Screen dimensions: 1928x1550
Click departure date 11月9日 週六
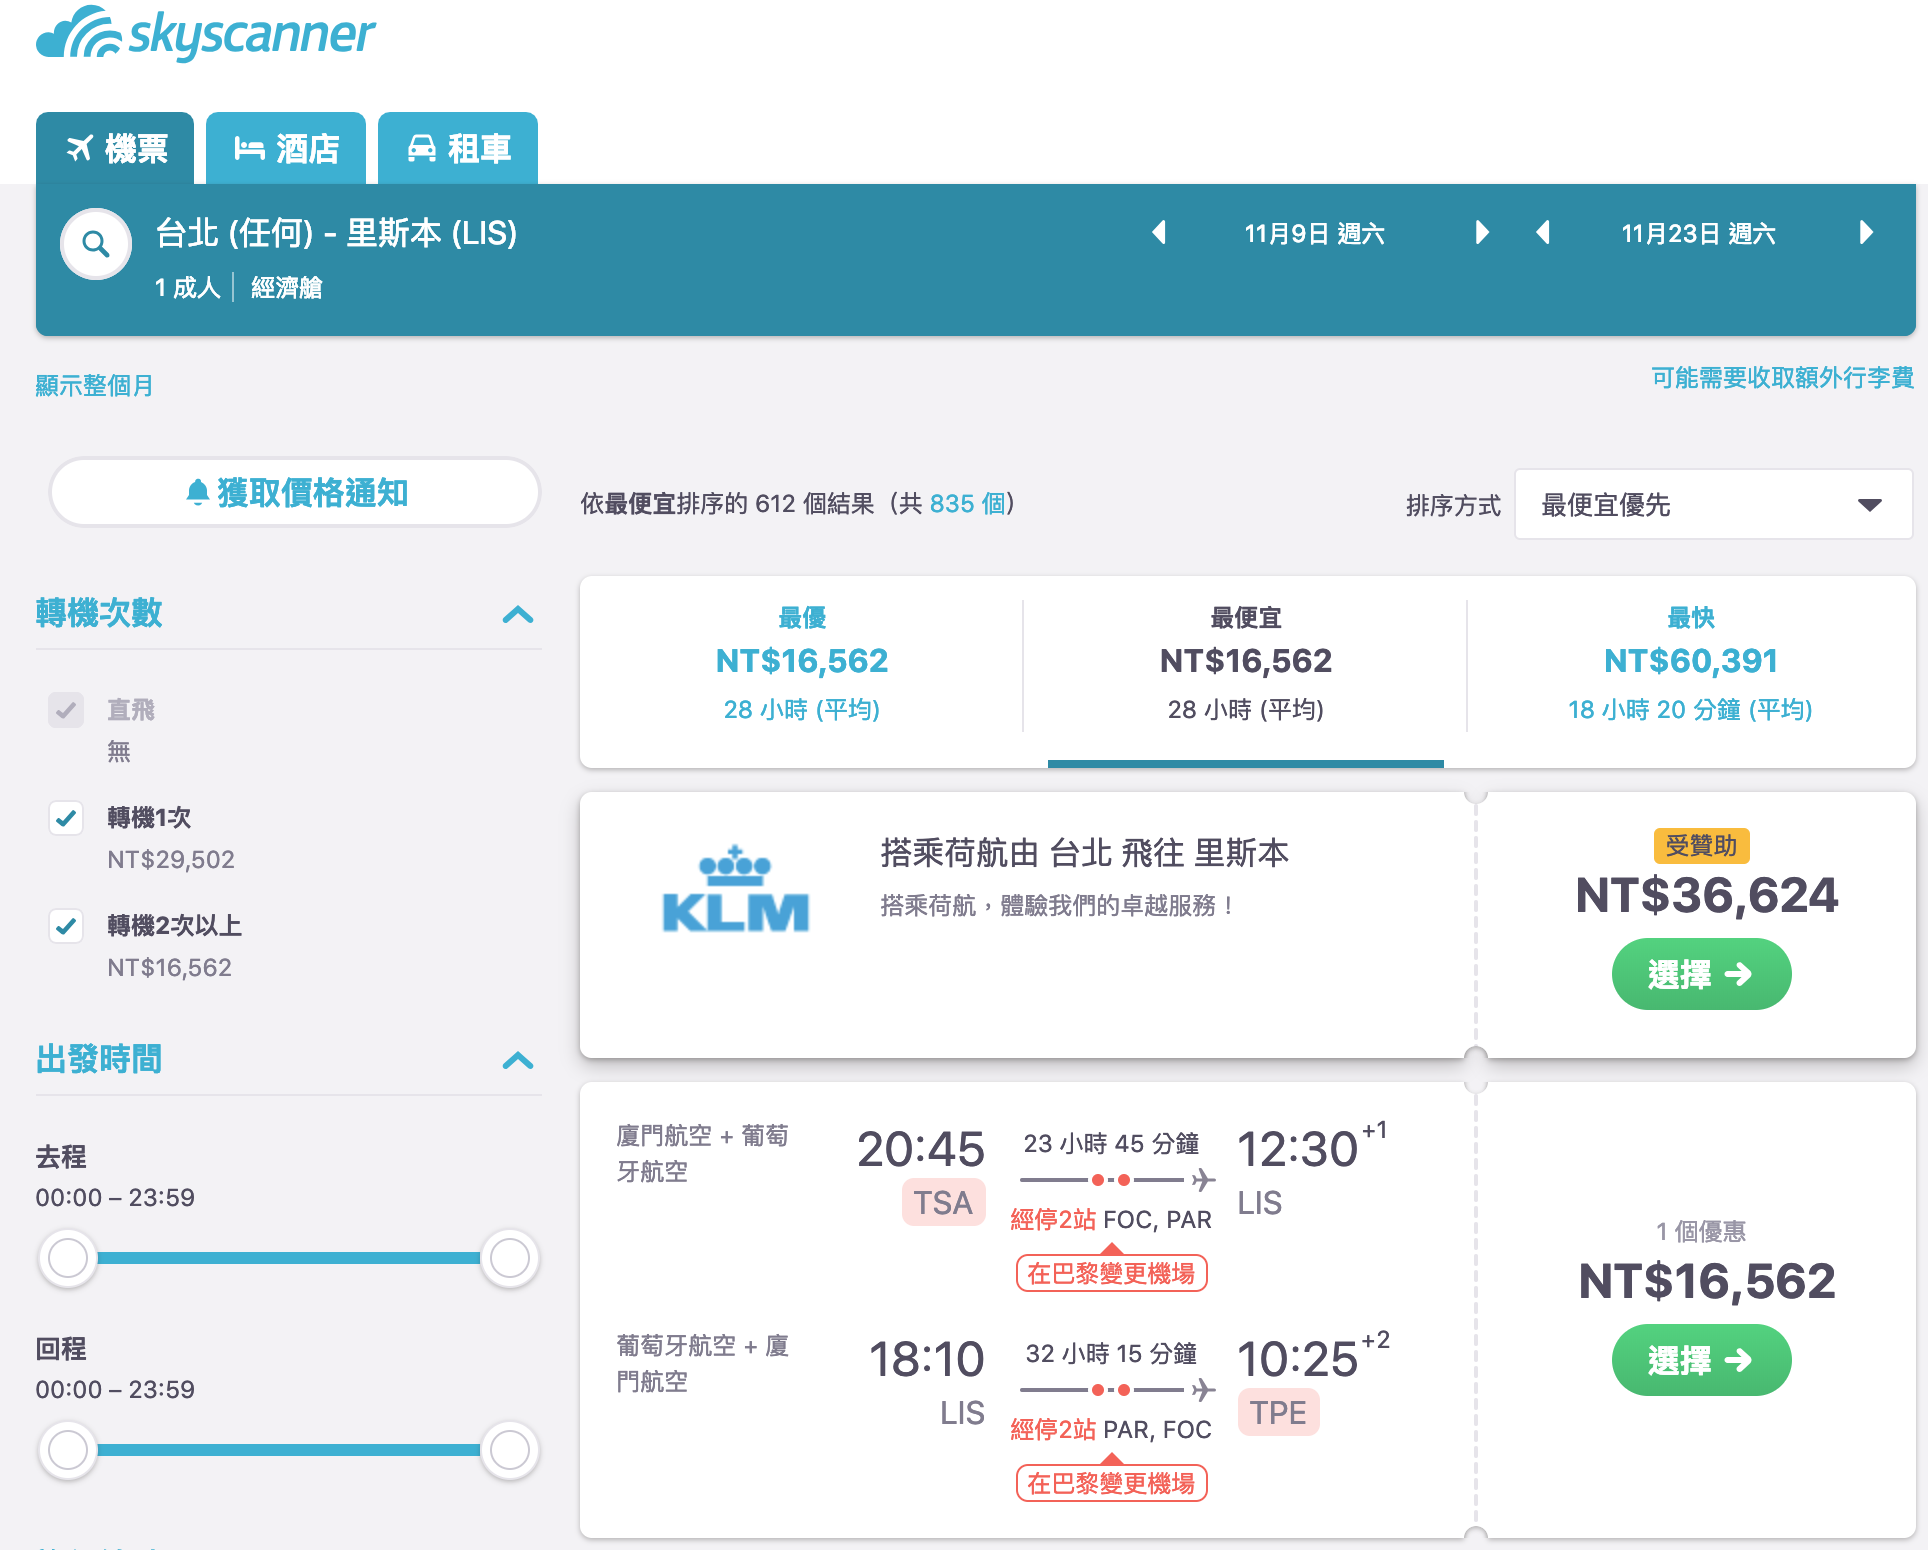(x=1314, y=233)
